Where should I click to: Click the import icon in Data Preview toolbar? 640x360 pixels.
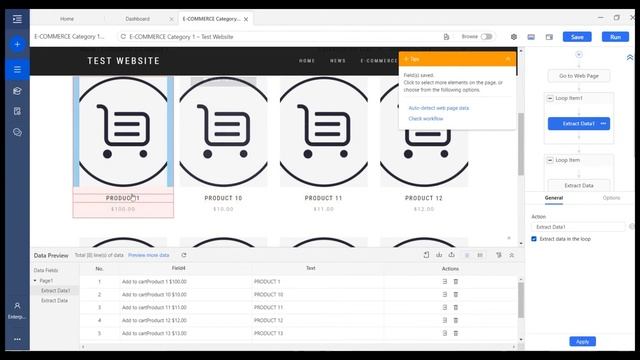[x=439, y=255]
